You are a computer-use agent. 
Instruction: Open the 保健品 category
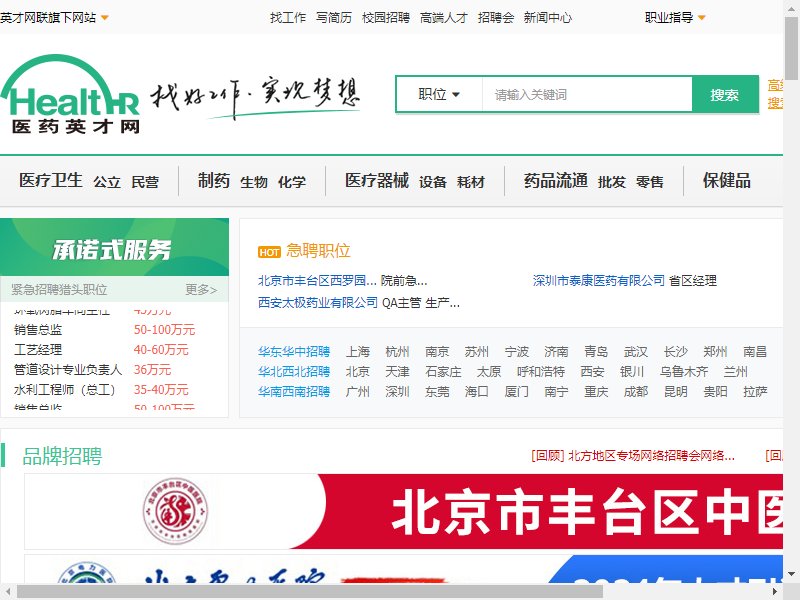point(727,180)
